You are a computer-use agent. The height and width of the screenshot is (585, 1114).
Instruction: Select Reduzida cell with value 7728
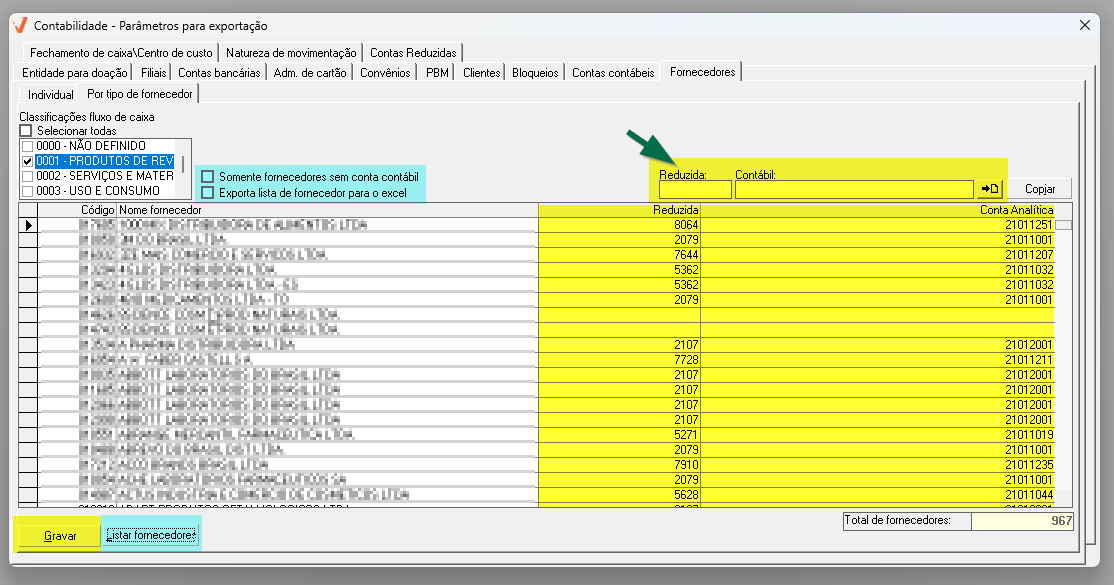pyautogui.click(x=620, y=360)
